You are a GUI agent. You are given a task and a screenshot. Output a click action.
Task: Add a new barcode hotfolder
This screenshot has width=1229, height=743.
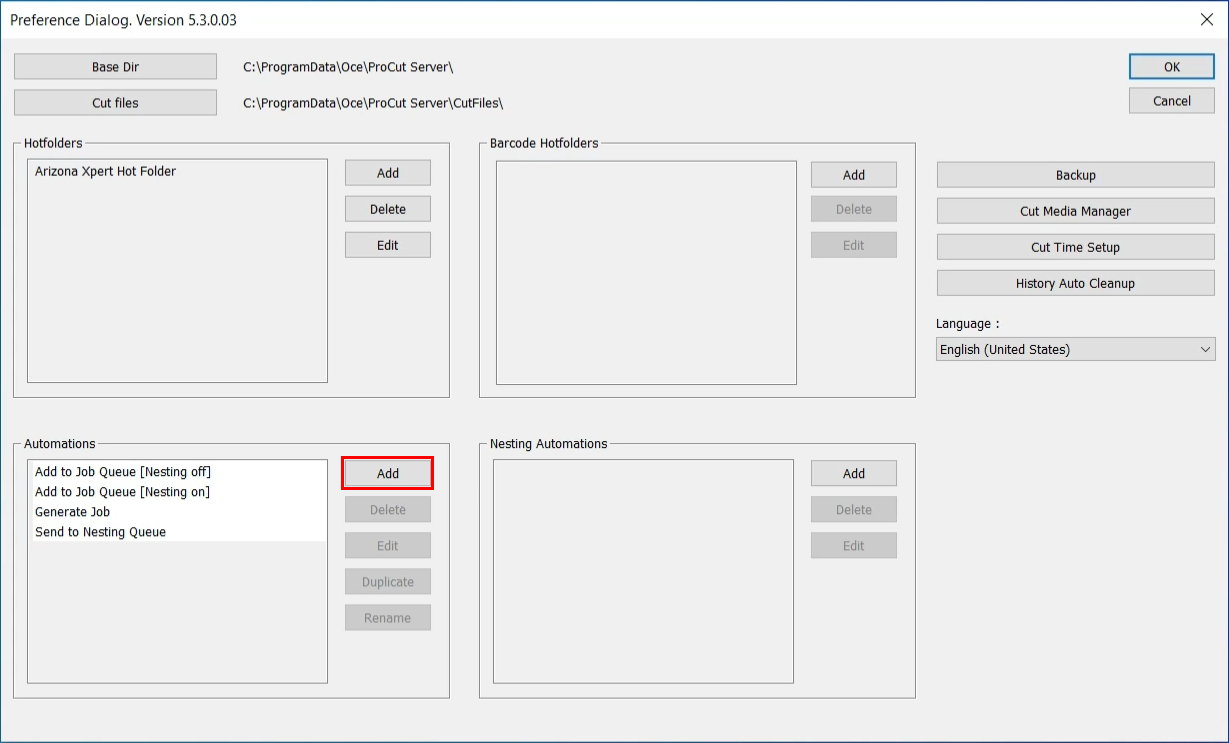(x=853, y=175)
